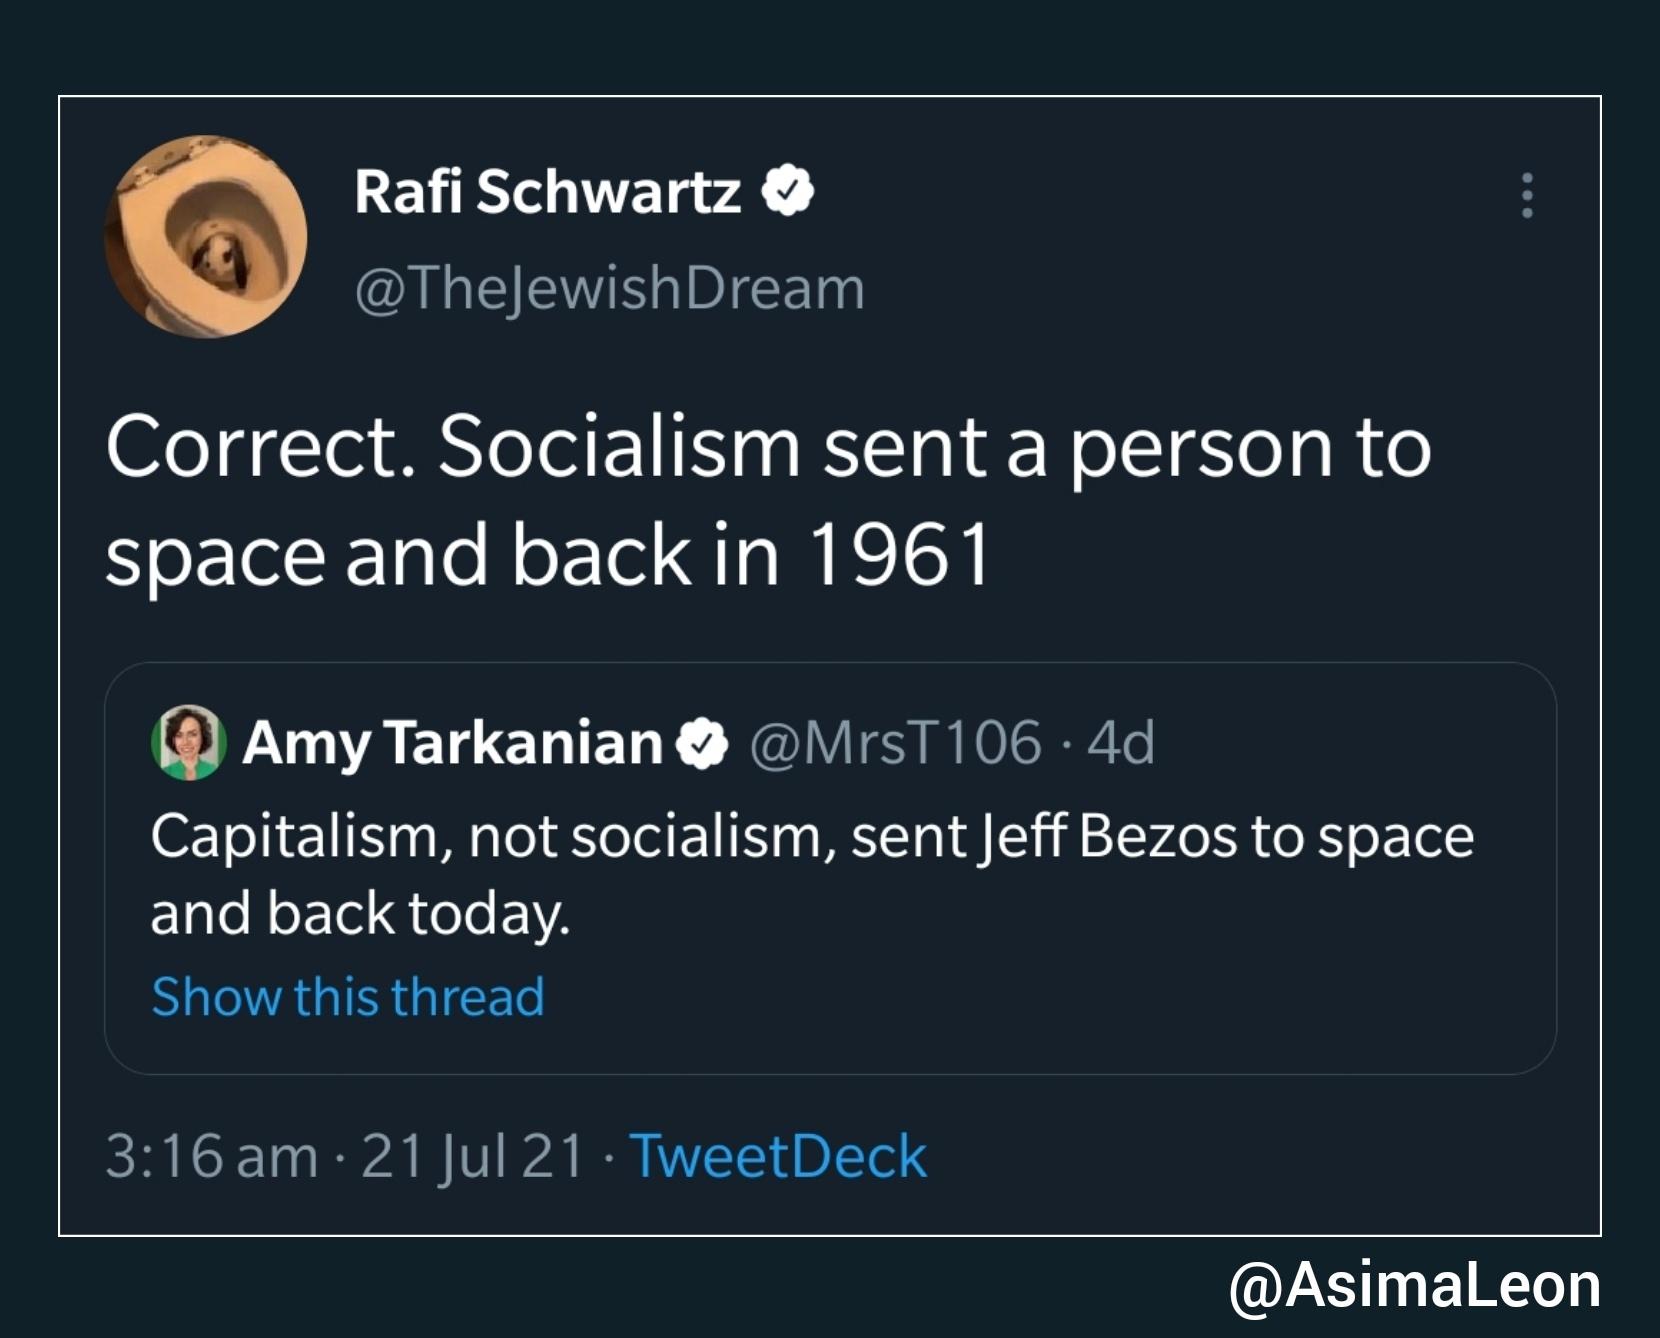
Task: Click the @AsimaLeon watermark
Action: [1414, 1285]
